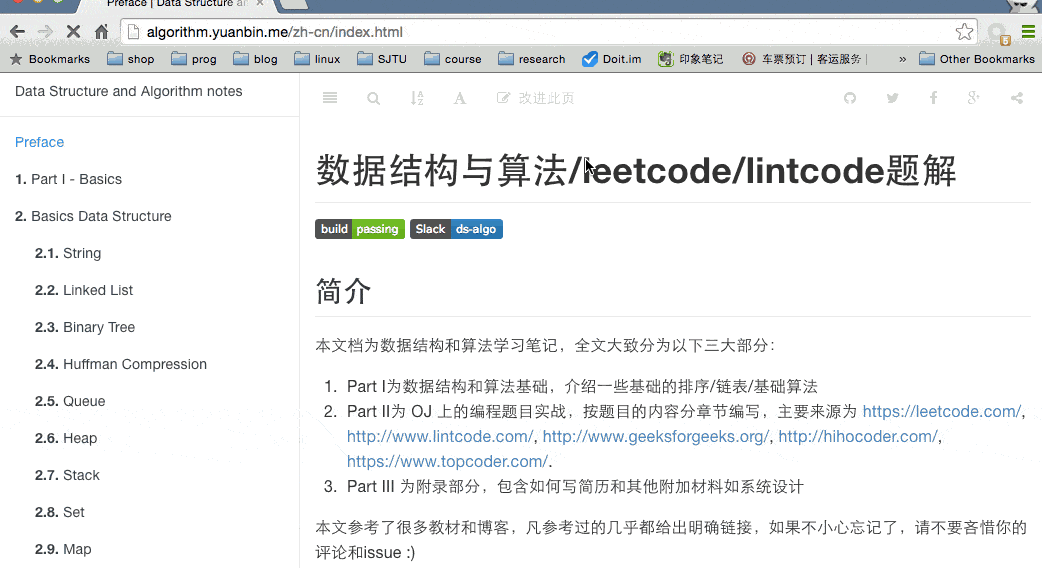Click the build passing badge
This screenshot has width=1042, height=568.
[360, 229]
